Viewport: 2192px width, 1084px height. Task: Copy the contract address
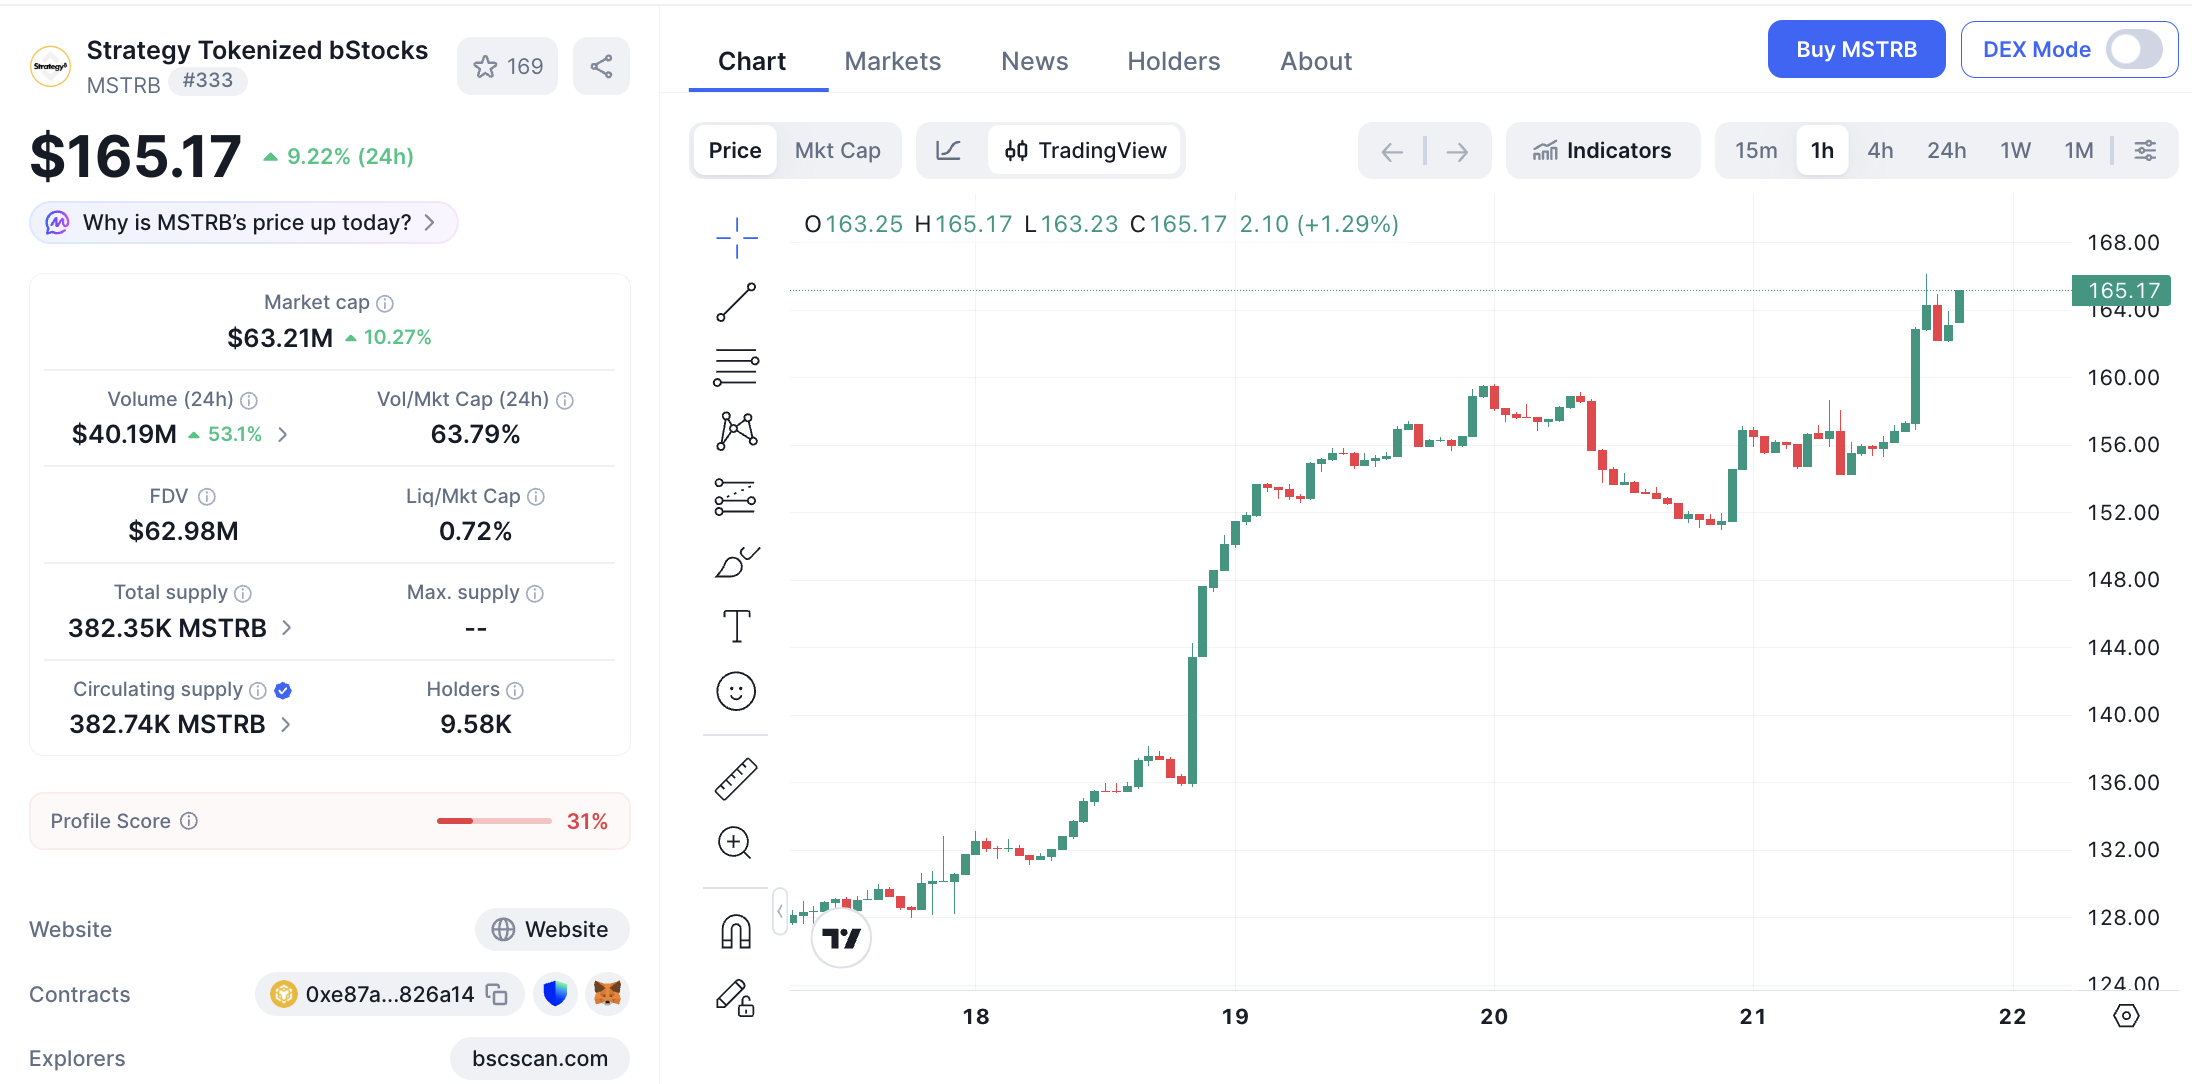click(x=497, y=994)
